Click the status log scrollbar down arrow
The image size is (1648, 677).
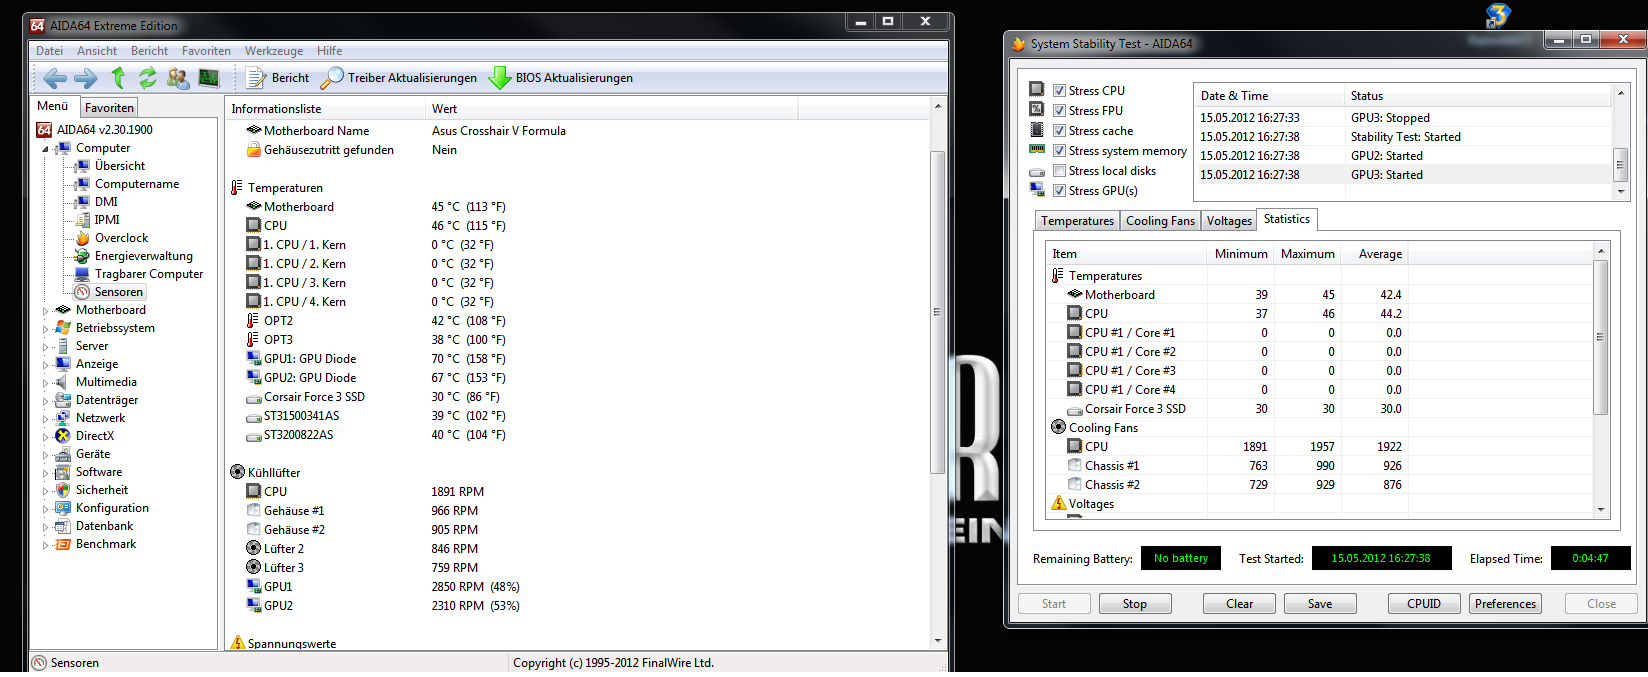coord(1620,192)
